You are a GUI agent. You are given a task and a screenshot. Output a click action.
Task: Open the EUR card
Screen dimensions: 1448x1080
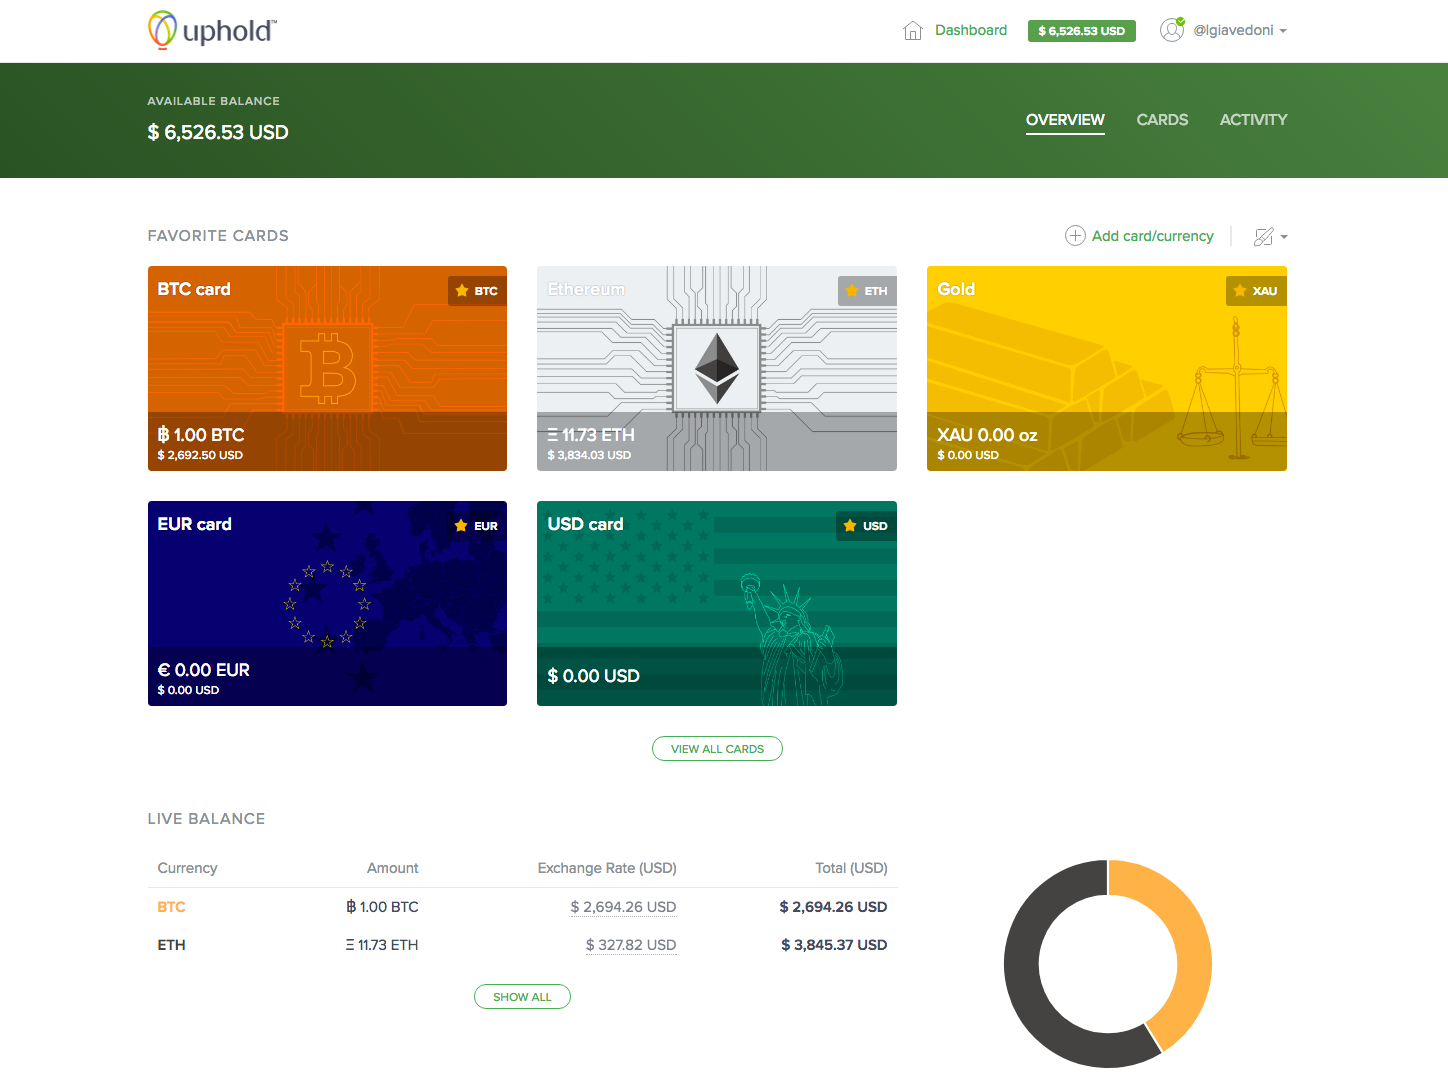pos(327,603)
